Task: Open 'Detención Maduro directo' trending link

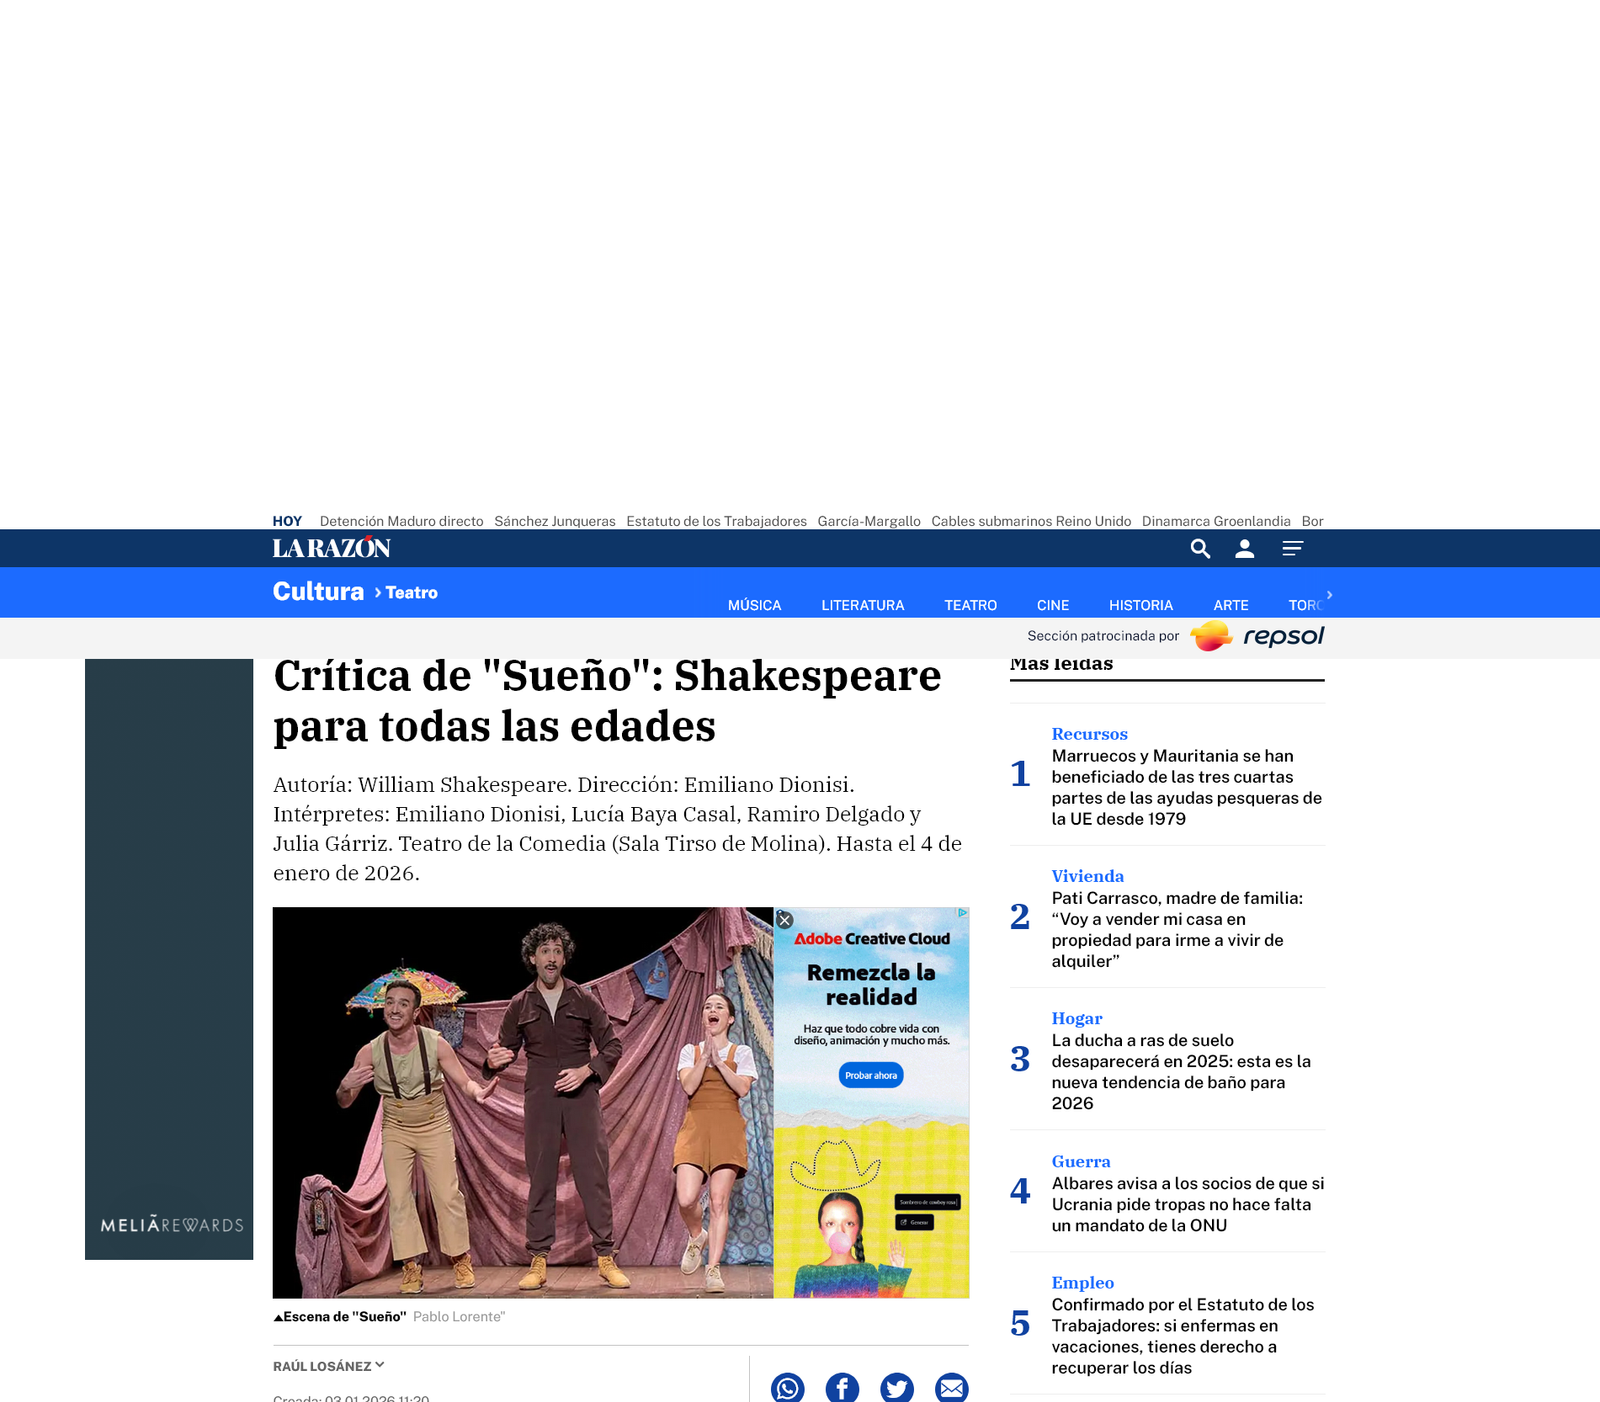Action: 401,521
